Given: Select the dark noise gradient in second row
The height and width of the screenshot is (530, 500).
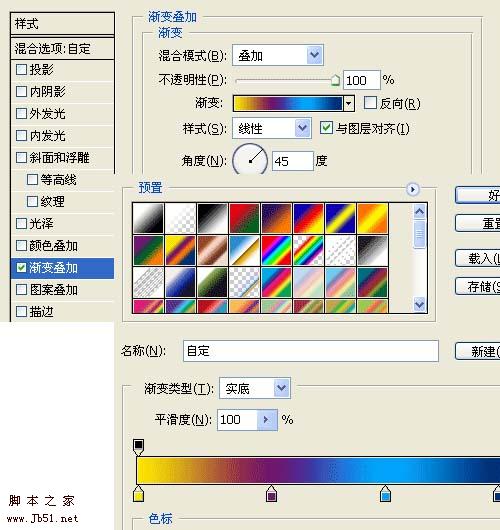Looking at the screenshot, I should point(373,250).
